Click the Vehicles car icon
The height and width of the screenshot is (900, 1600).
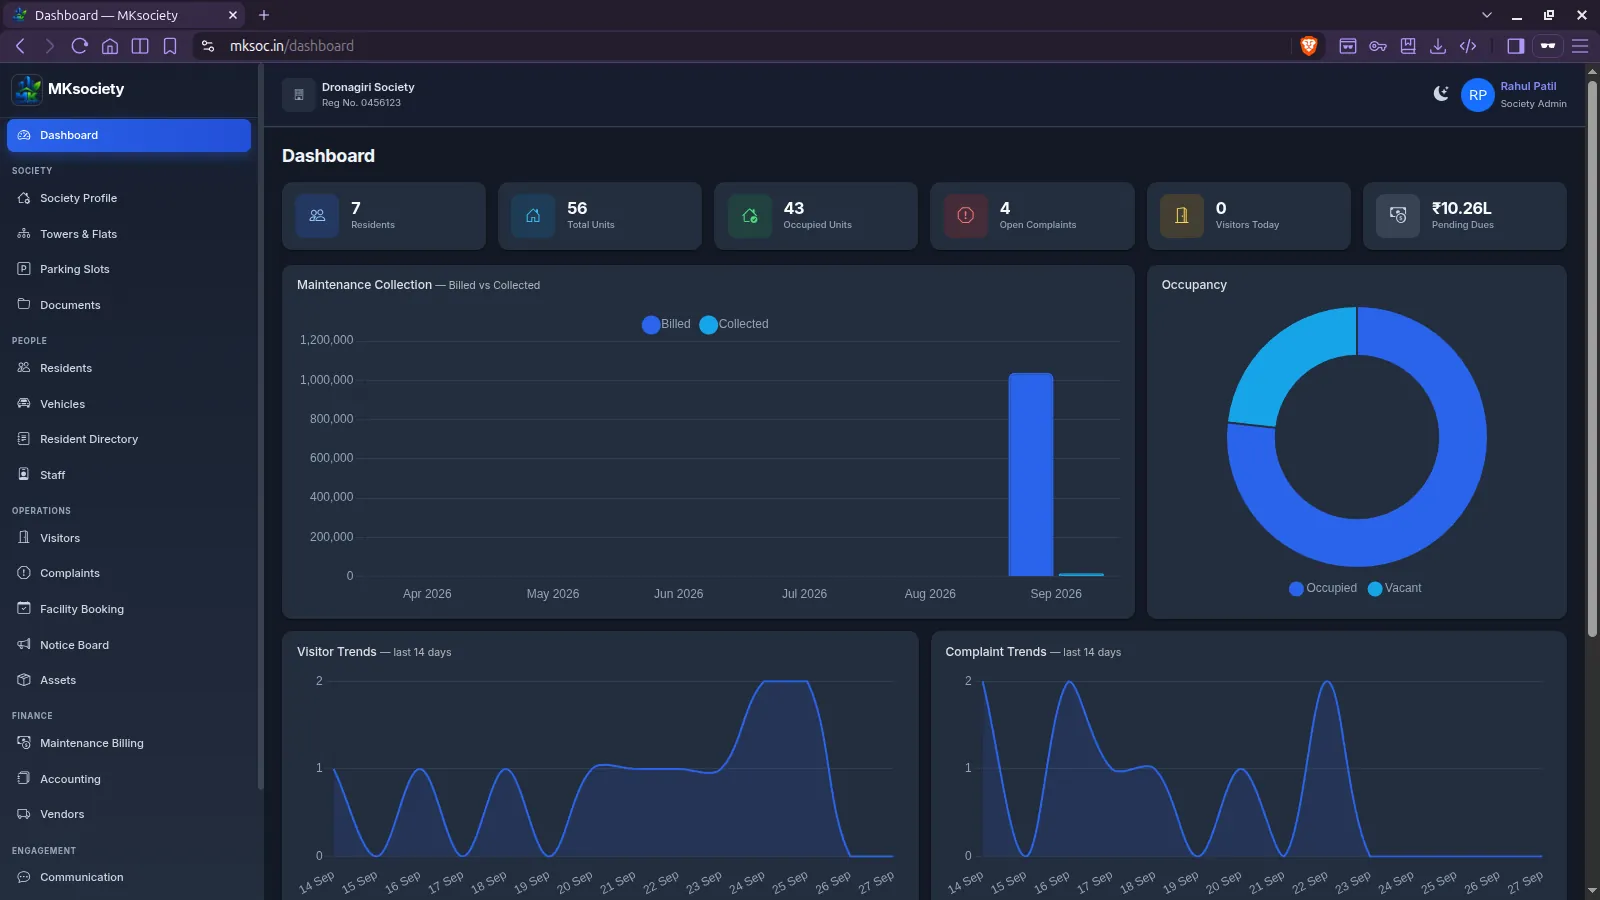coord(24,404)
